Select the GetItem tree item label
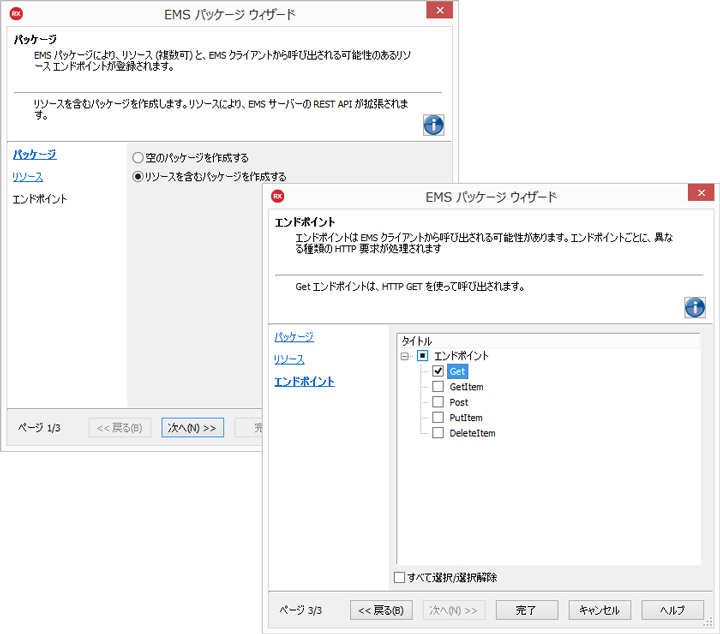The image size is (720, 634). tap(466, 387)
